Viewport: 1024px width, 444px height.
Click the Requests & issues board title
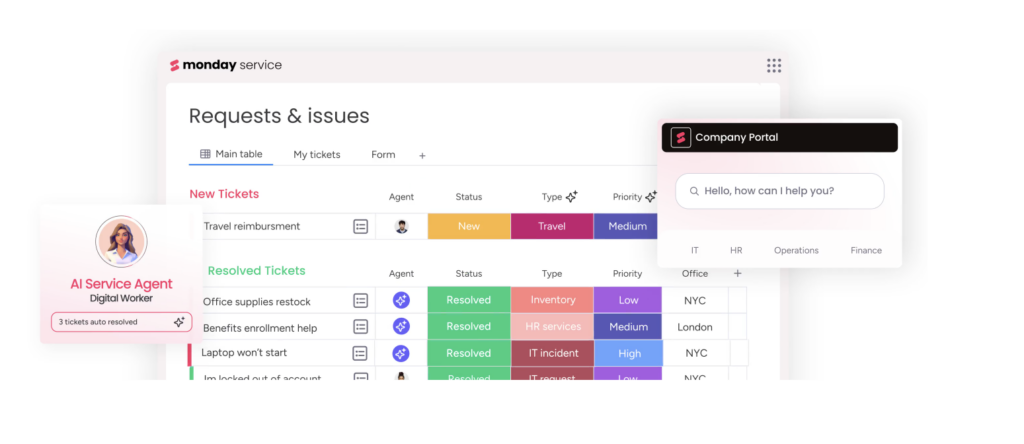[279, 116]
